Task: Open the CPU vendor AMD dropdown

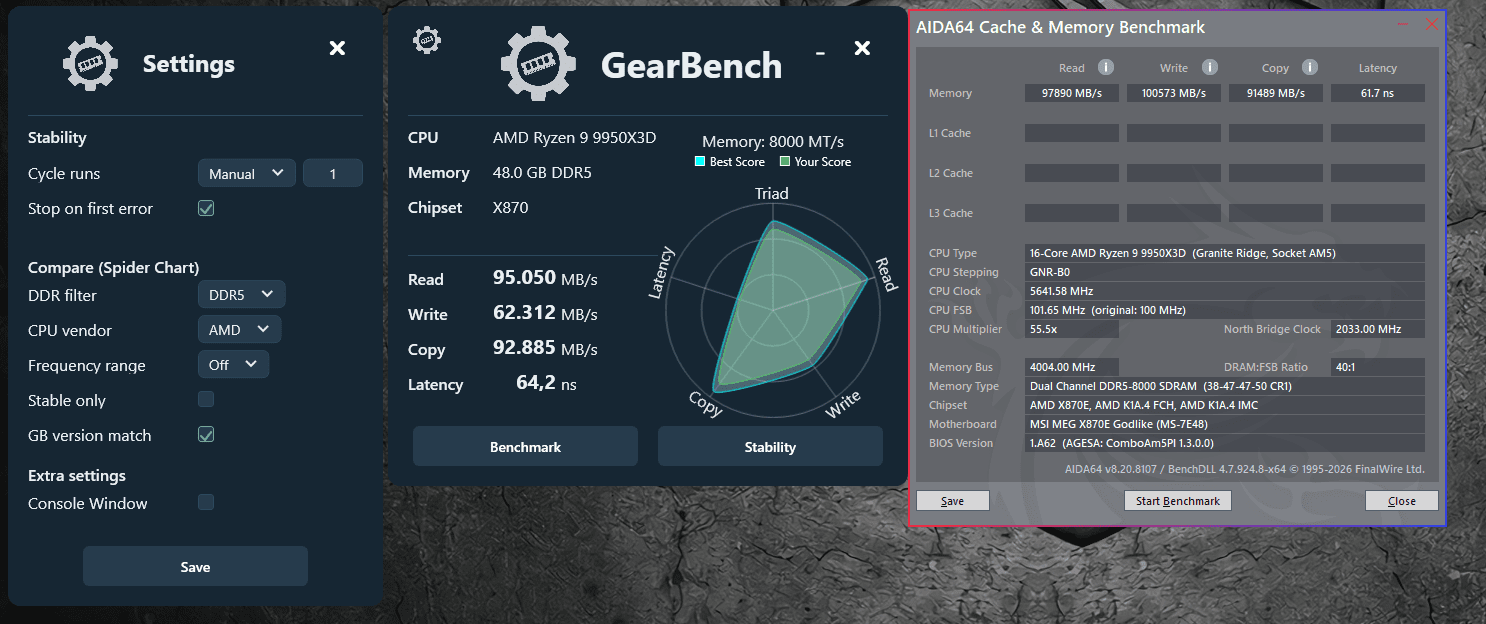Action: coord(239,329)
